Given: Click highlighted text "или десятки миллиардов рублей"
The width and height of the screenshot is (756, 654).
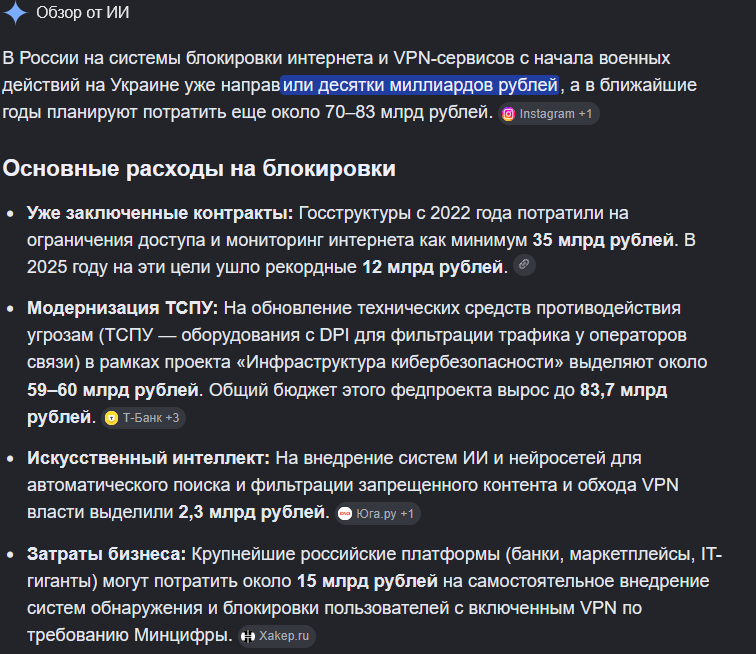Looking at the screenshot, I should [420, 85].
